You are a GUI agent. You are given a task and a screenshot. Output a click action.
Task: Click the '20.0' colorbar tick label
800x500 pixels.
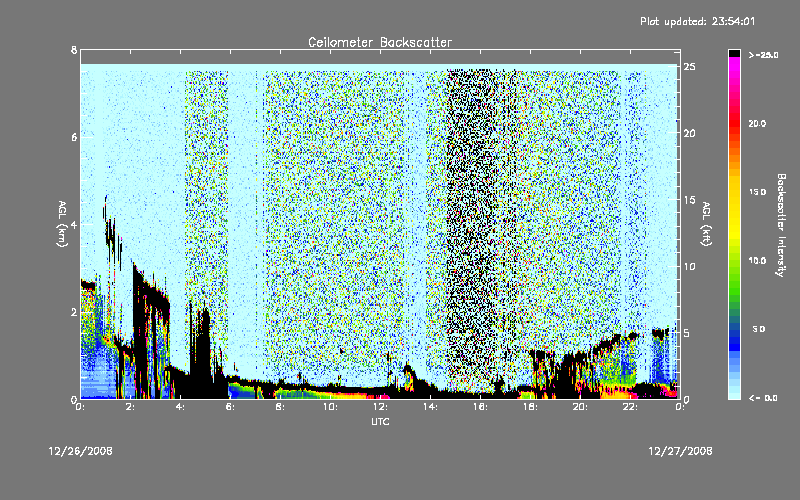(x=757, y=123)
